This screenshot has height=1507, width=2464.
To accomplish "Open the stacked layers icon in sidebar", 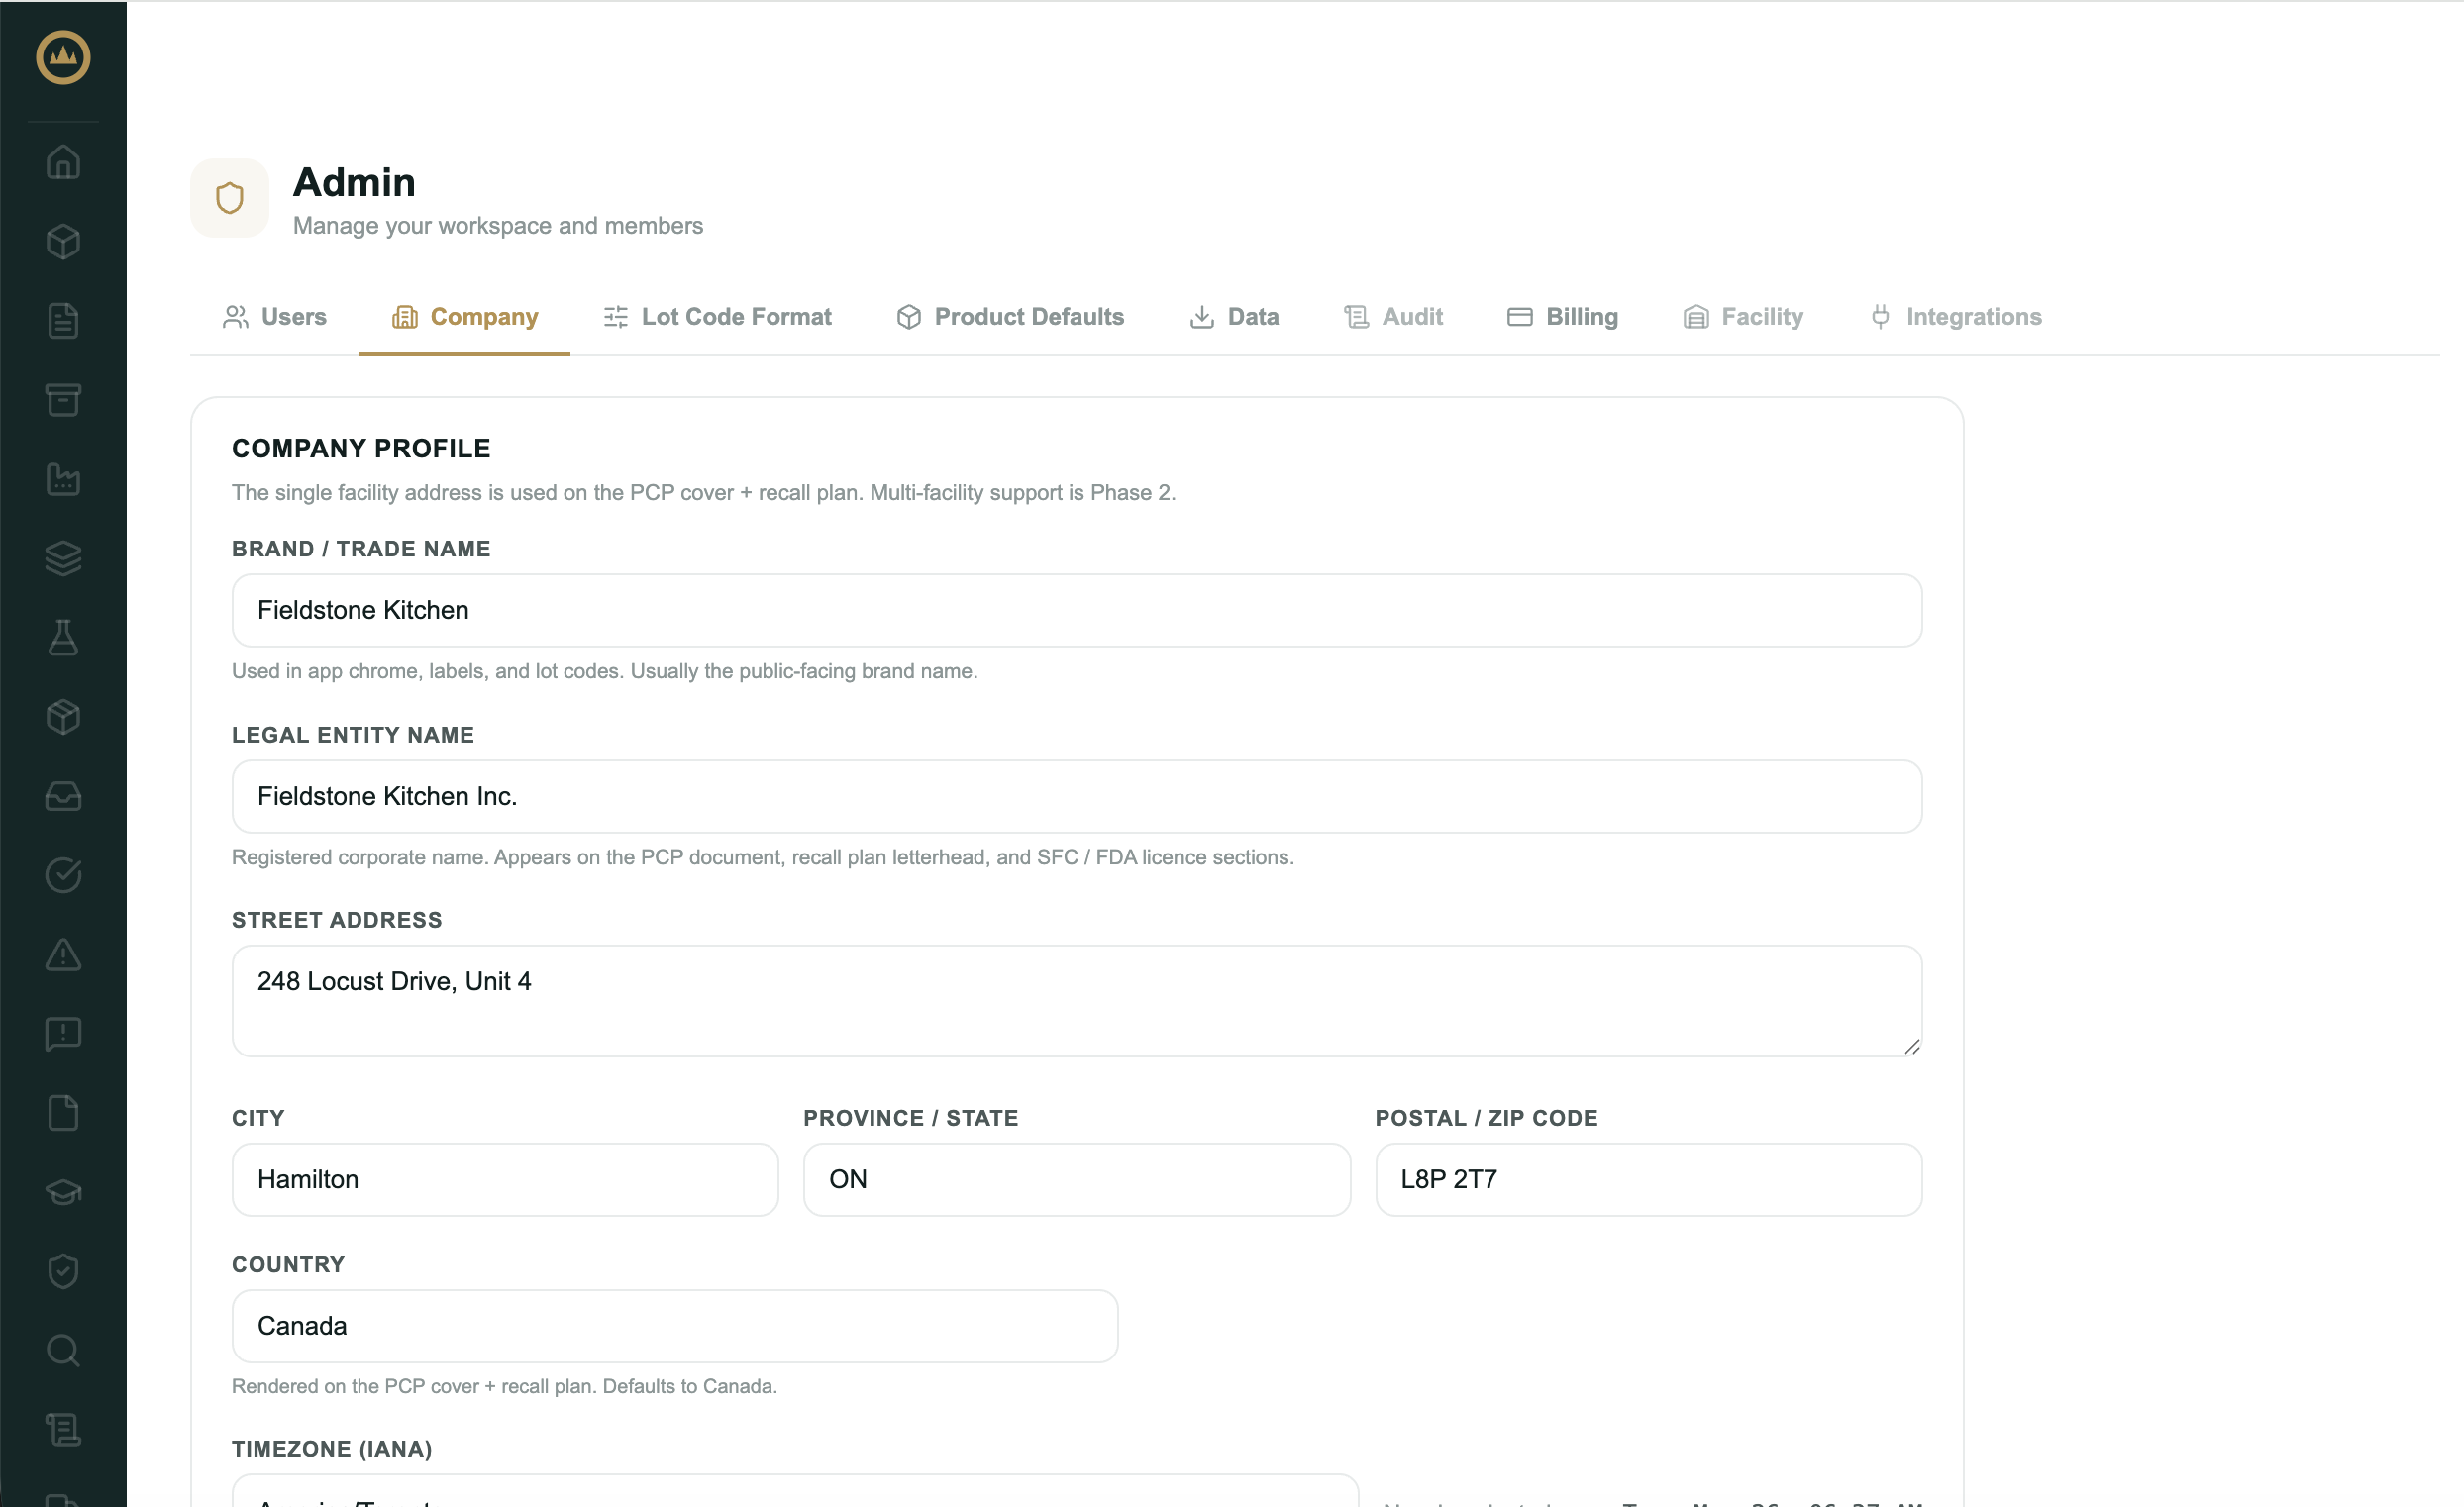I will point(63,558).
